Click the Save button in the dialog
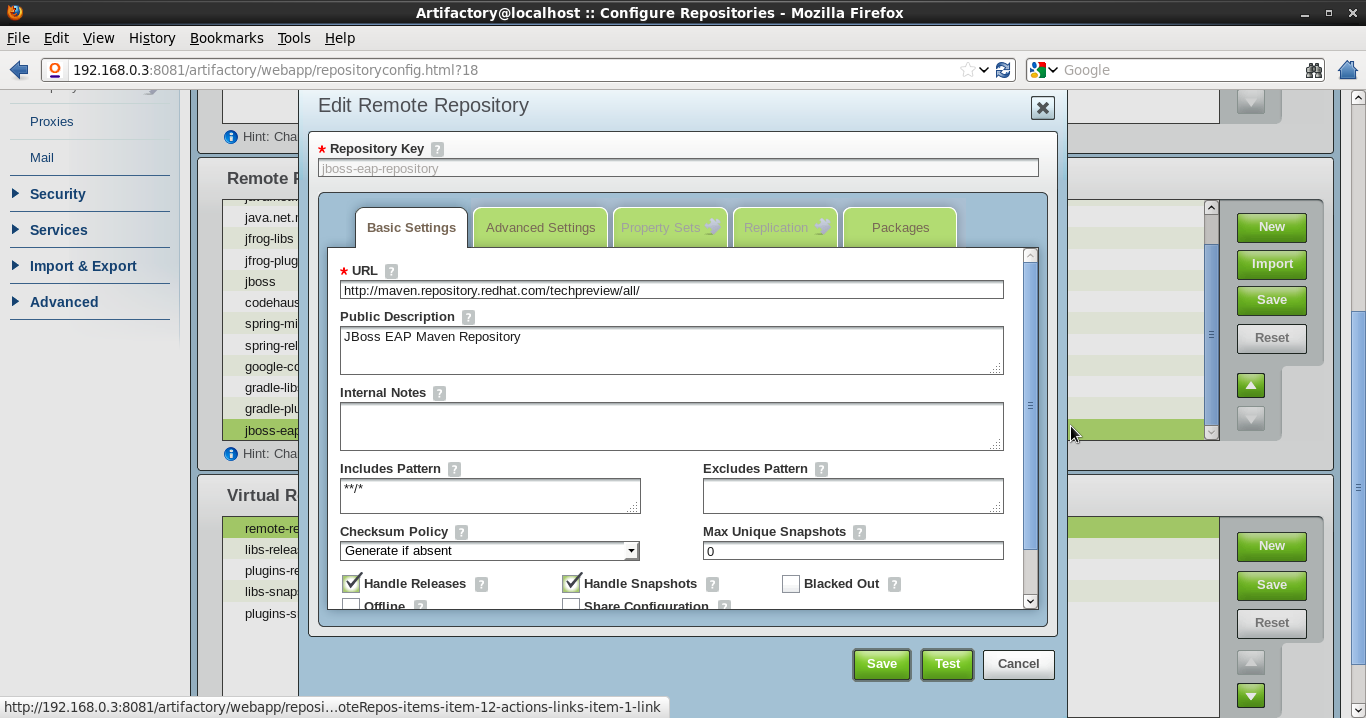The width and height of the screenshot is (1366, 718). coord(882,664)
